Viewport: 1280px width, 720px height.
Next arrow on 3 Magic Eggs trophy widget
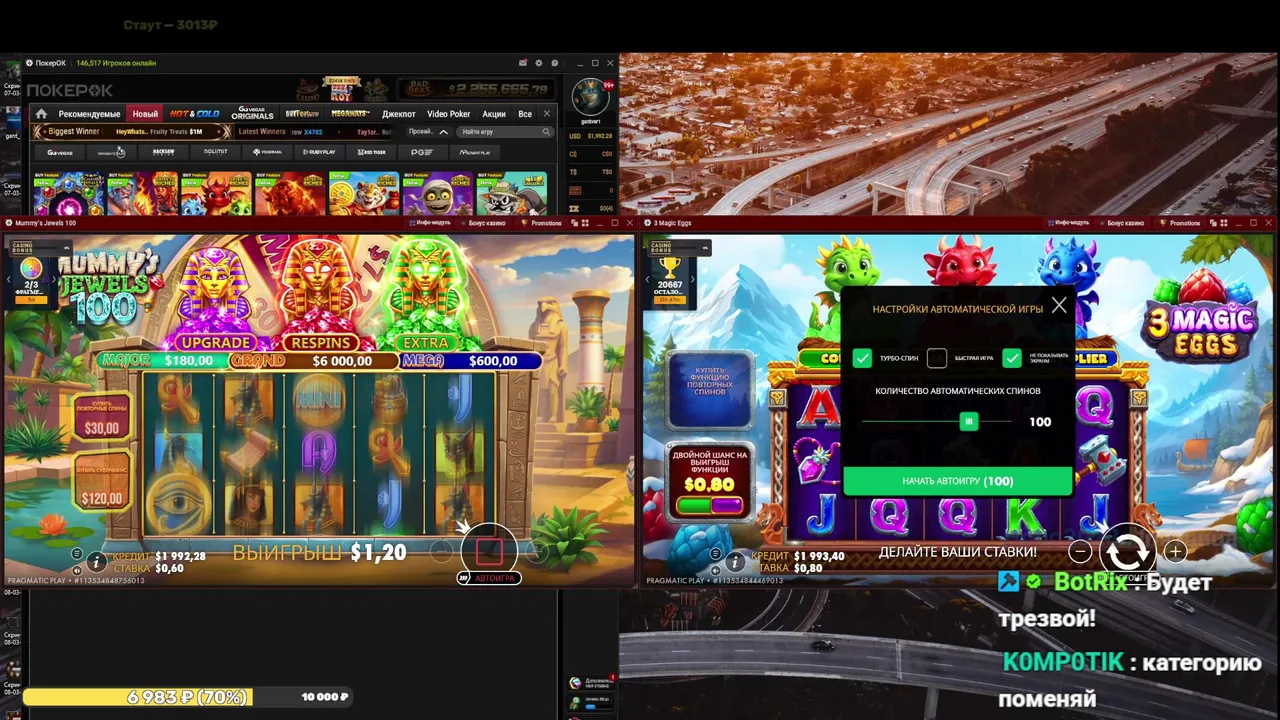point(693,279)
